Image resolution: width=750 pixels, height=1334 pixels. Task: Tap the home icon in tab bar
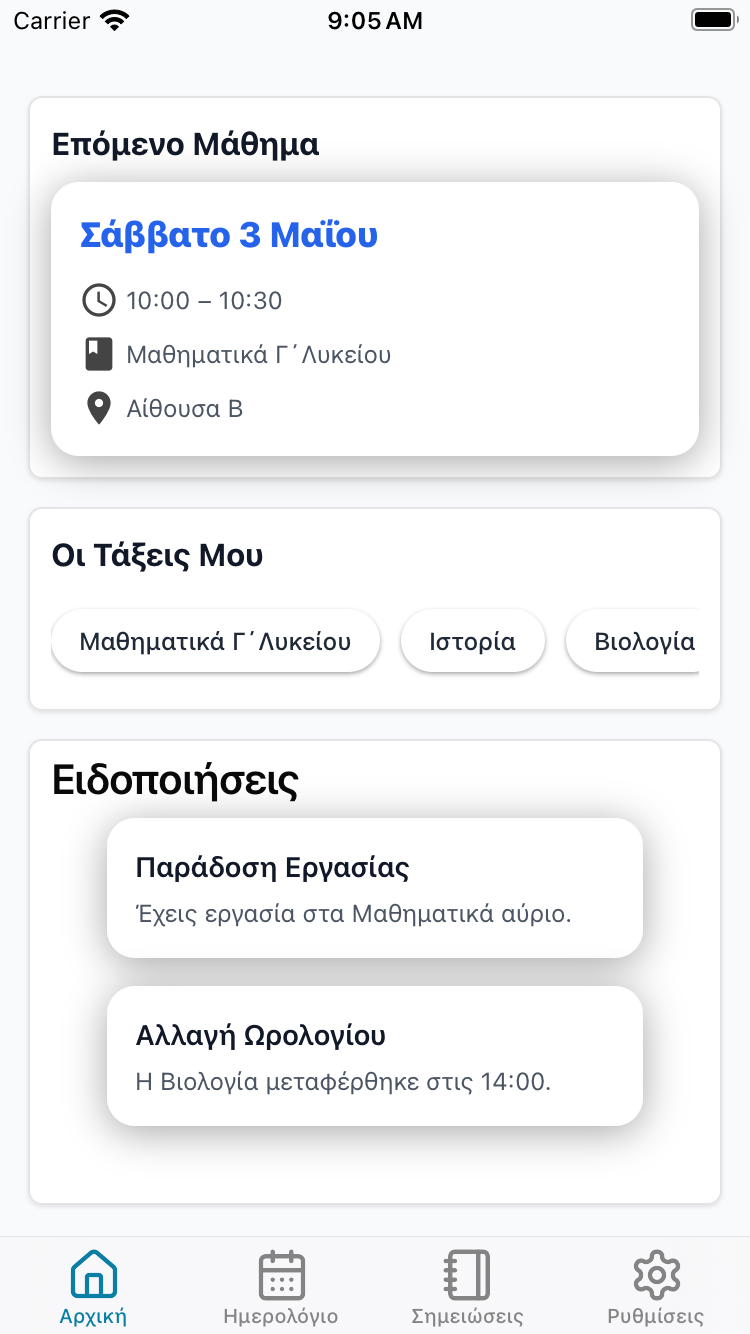pos(93,1275)
